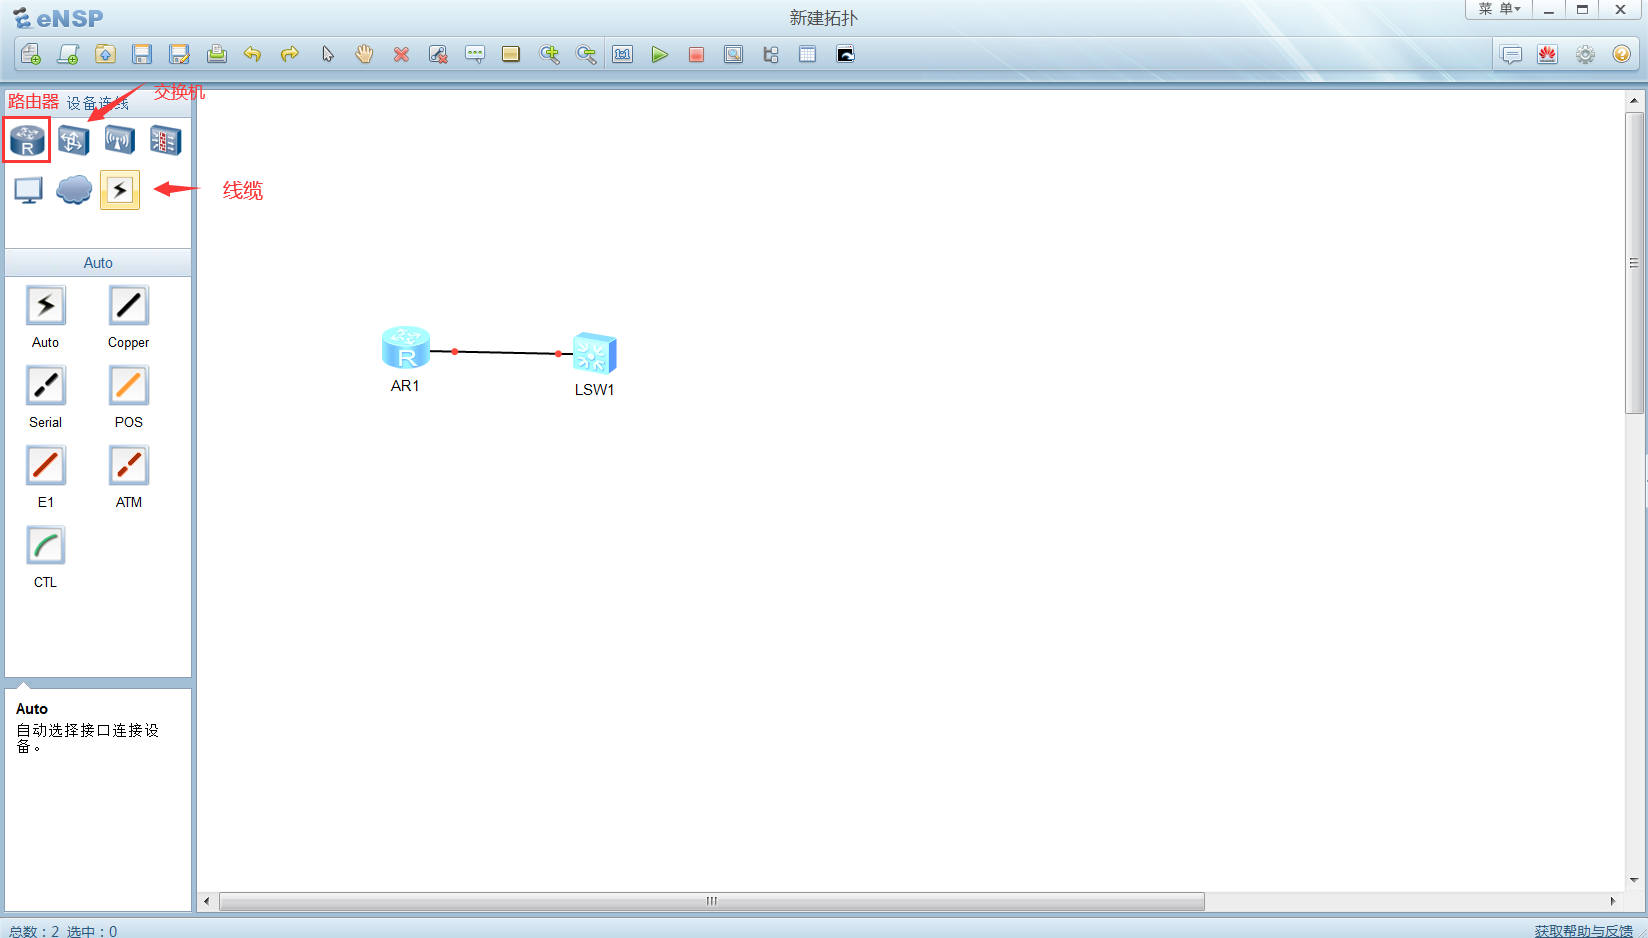
Task: Undo the last action
Action: click(253, 54)
